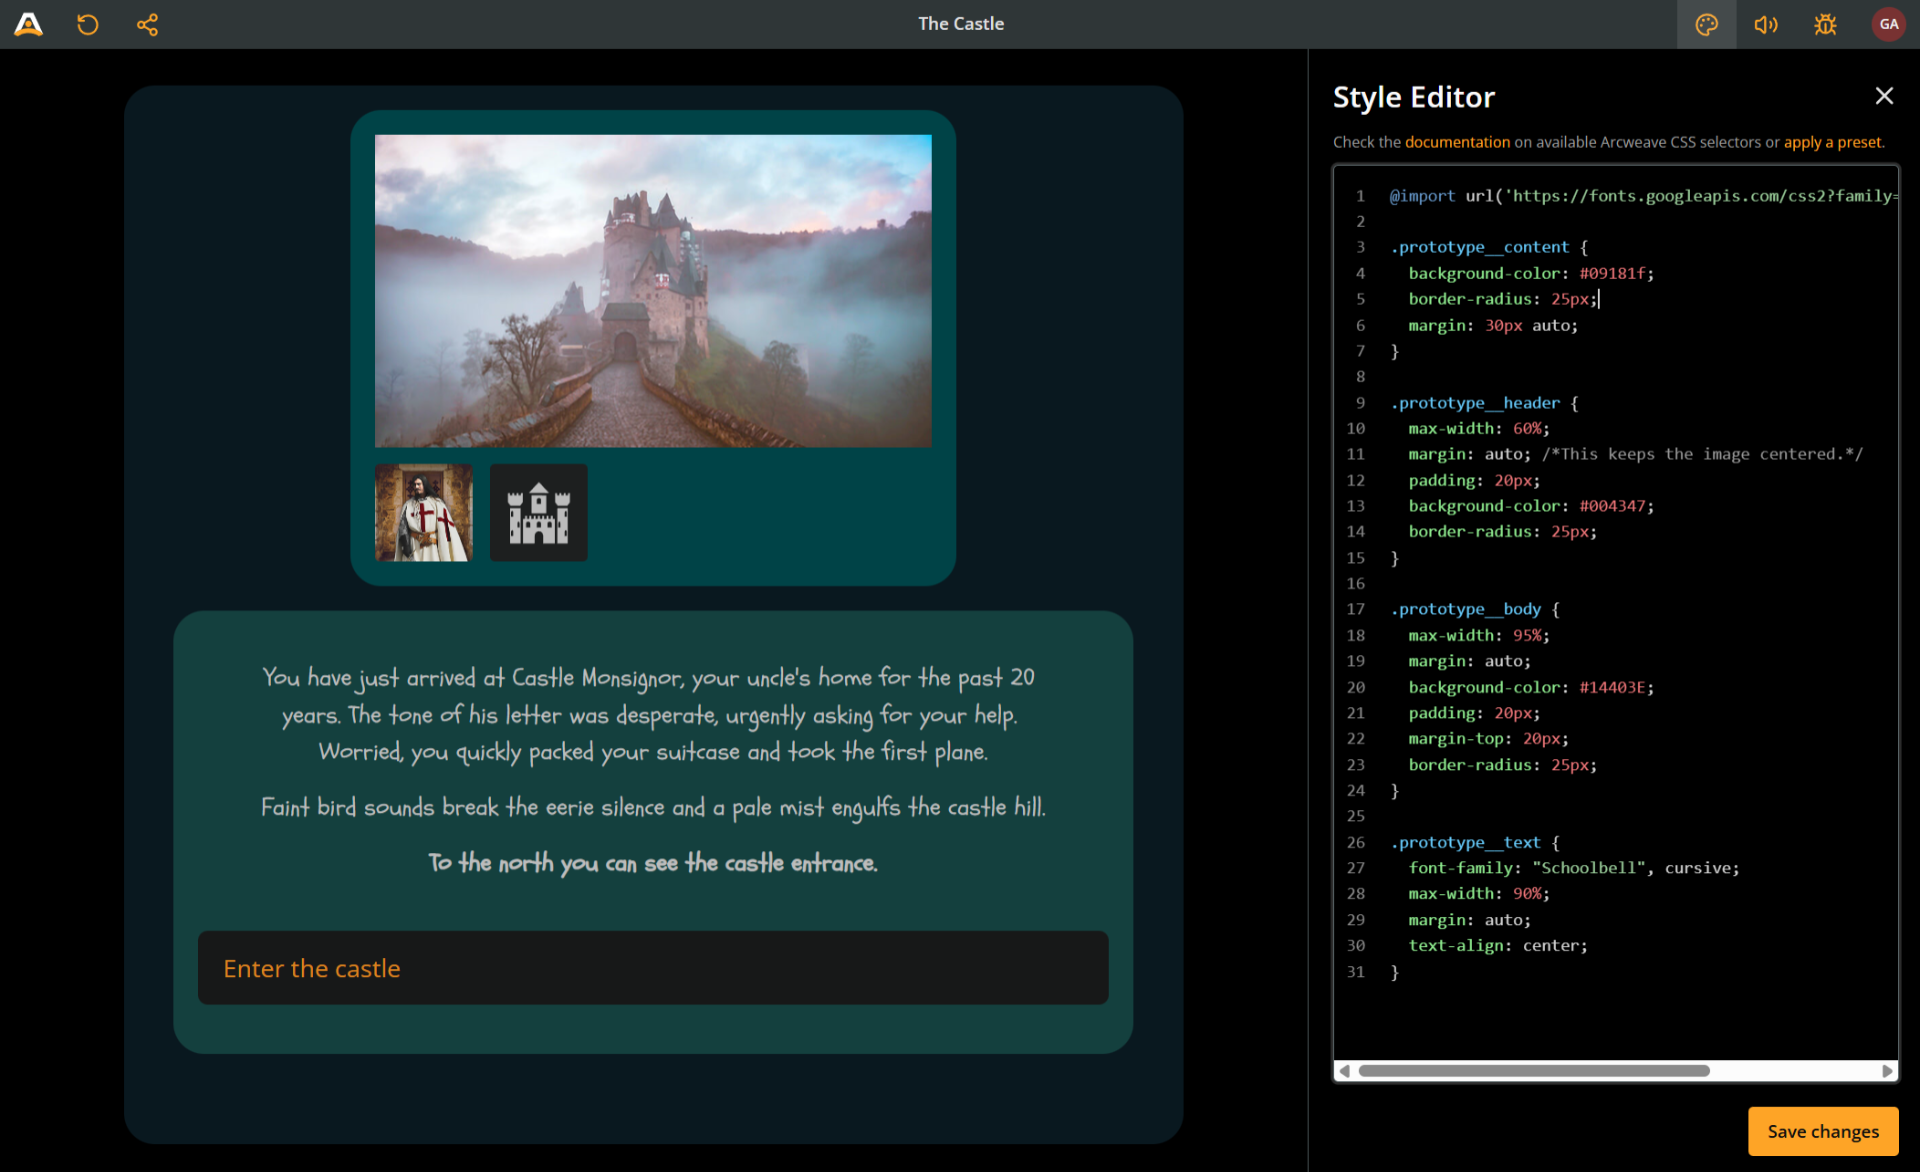Select the knight portrait thumbnail
Viewport: 1920px width, 1172px height.
click(x=423, y=512)
